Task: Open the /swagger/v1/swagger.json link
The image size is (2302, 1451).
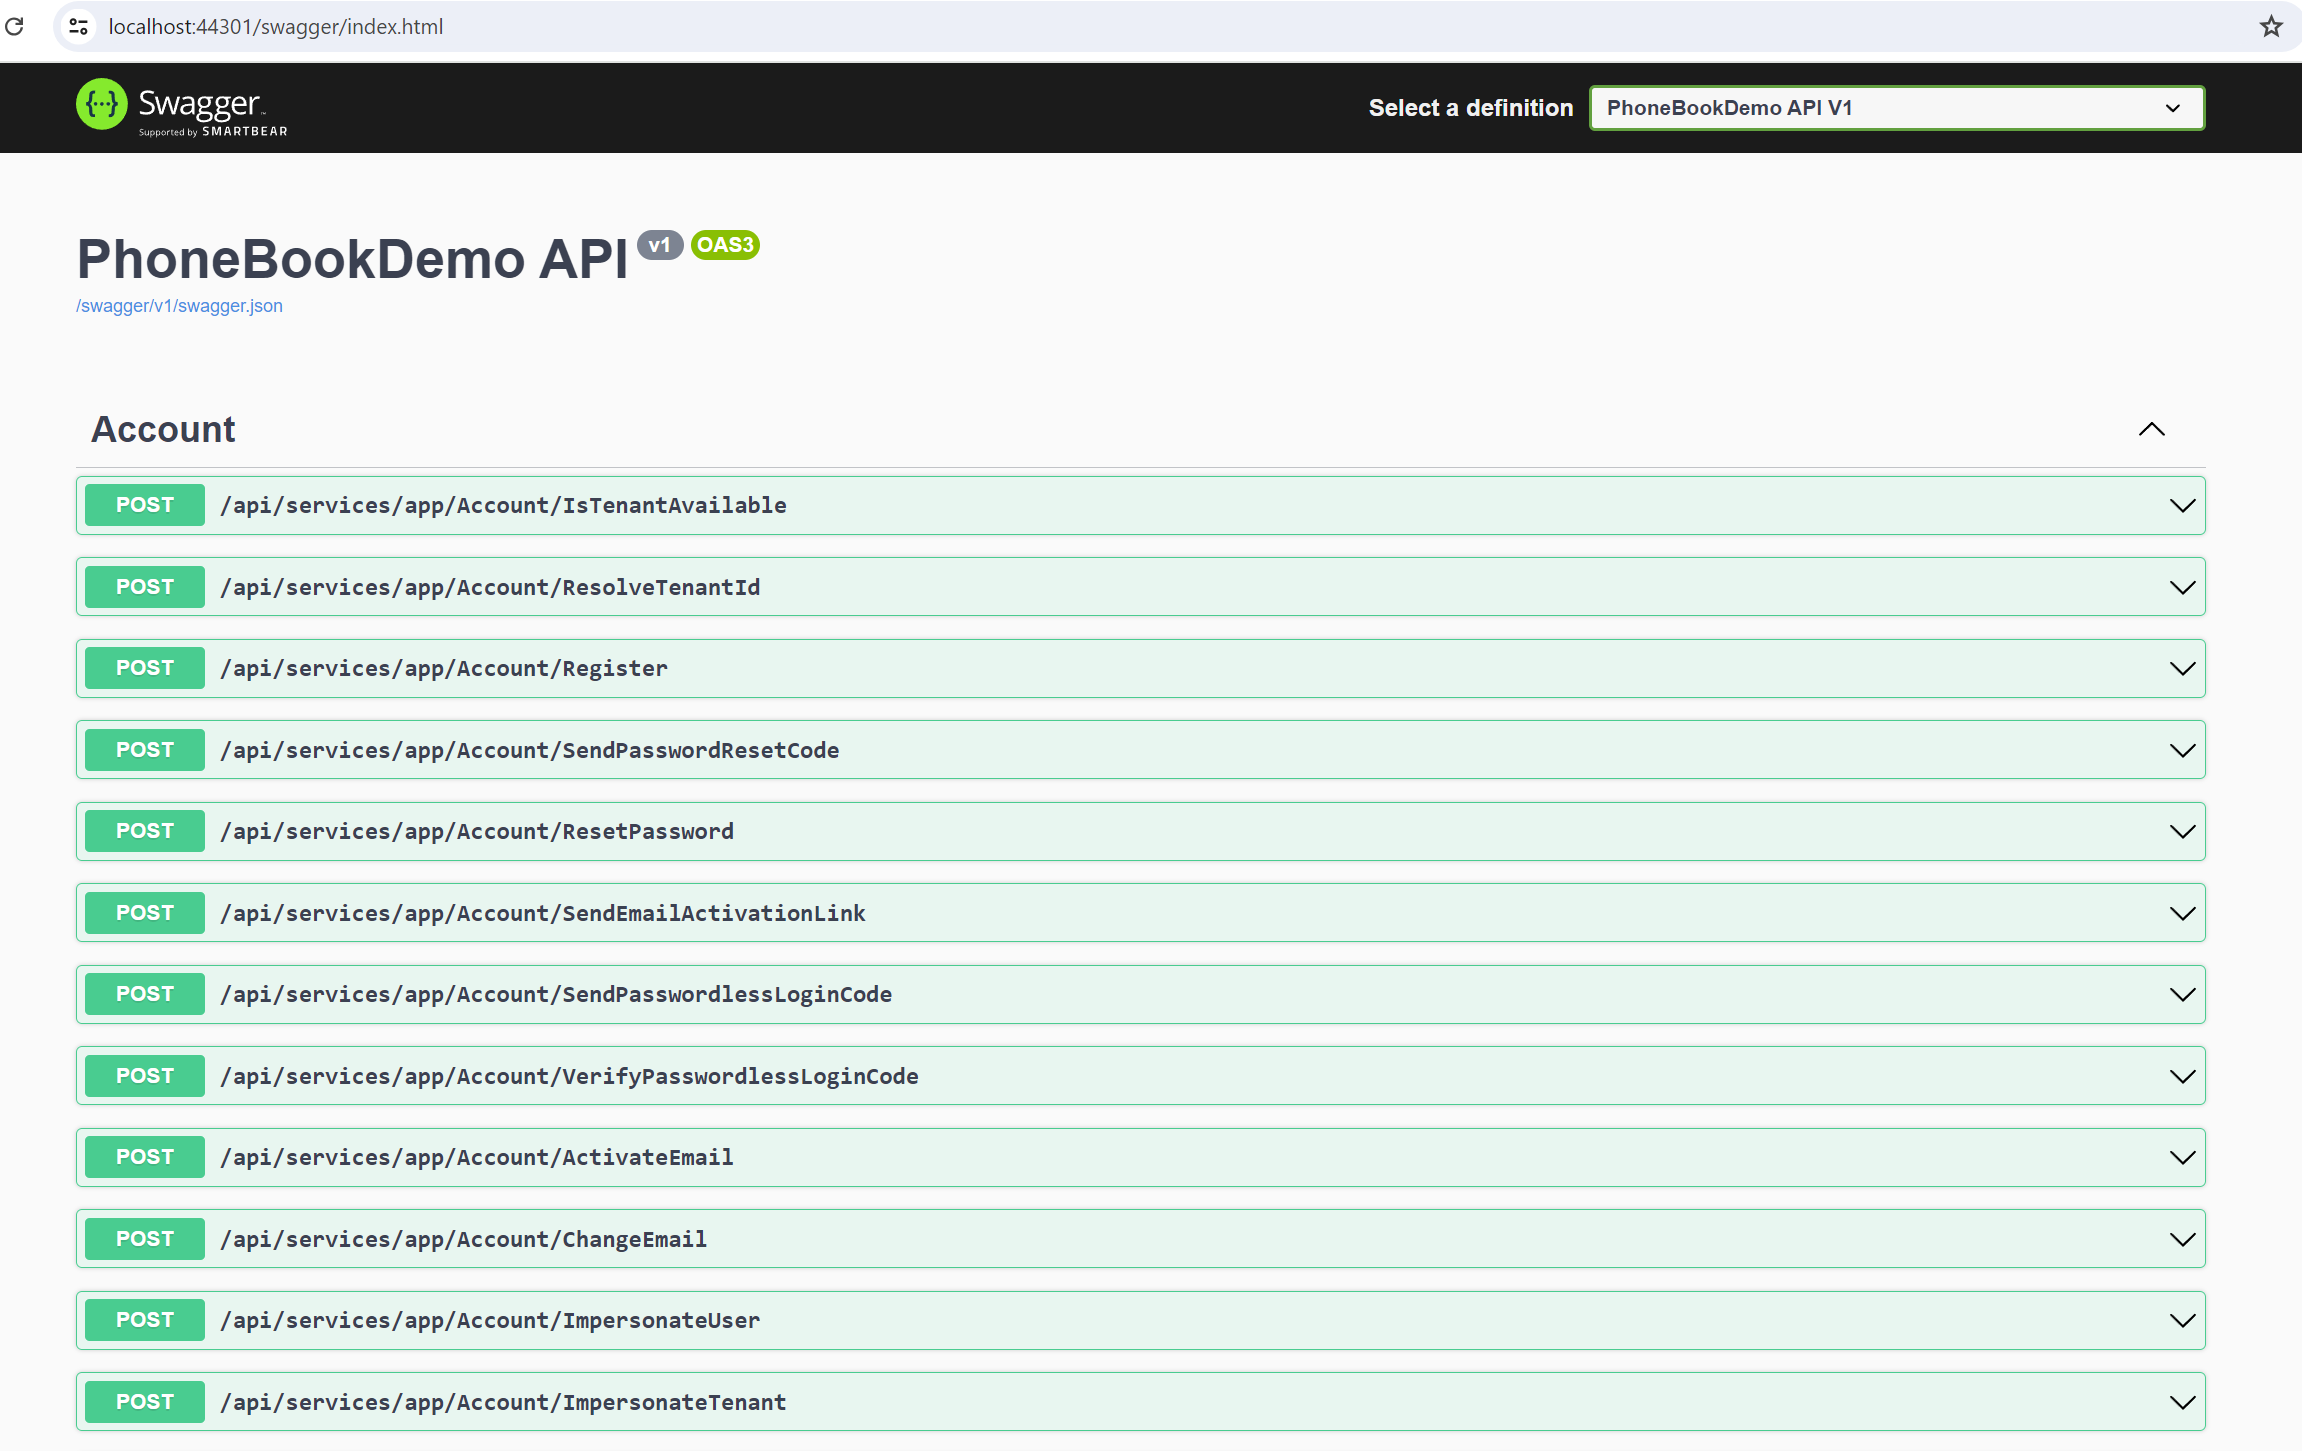Action: pos(180,306)
